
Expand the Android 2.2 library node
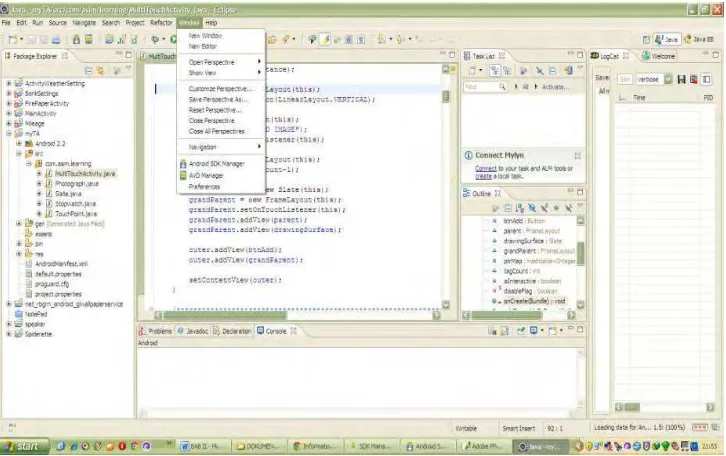tap(19, 144)
